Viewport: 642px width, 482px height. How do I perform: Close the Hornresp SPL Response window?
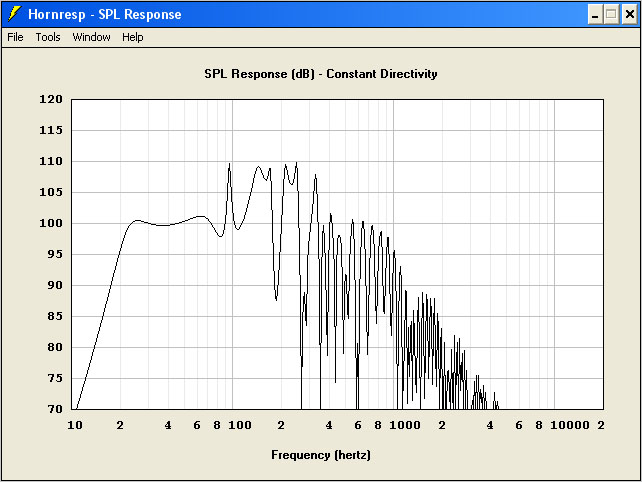[630, 15]
